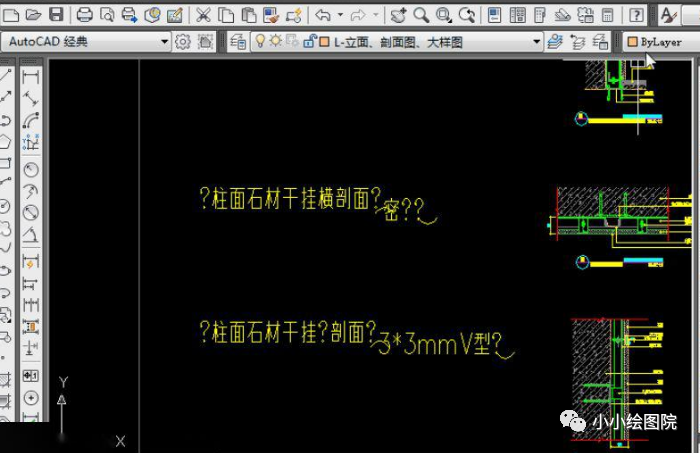Select the Jogged dimension tool
This screenshot has height=453, width=700.
(30, 191)
